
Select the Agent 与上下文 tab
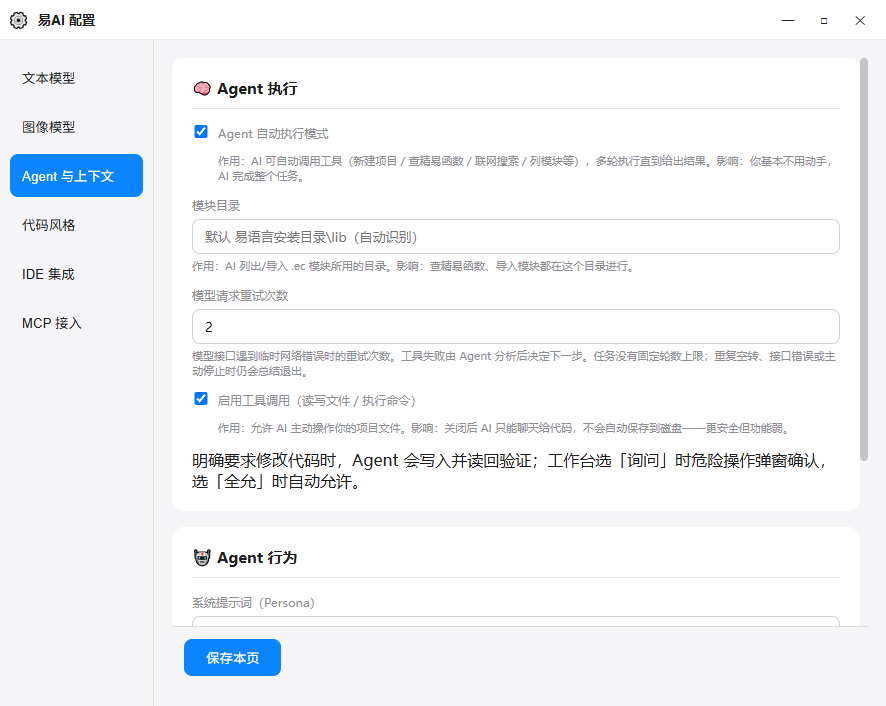pos(76,176)
